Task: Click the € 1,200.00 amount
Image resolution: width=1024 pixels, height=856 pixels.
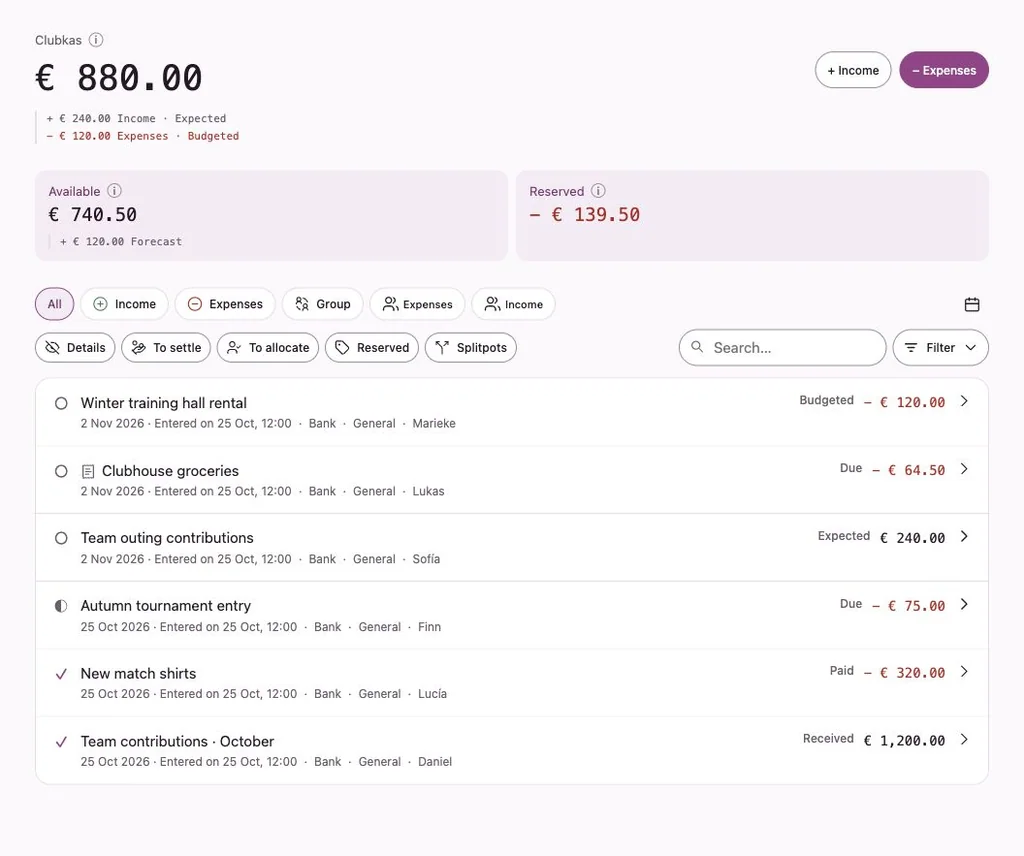Action: pyautogui.click(x=904, y=740)
